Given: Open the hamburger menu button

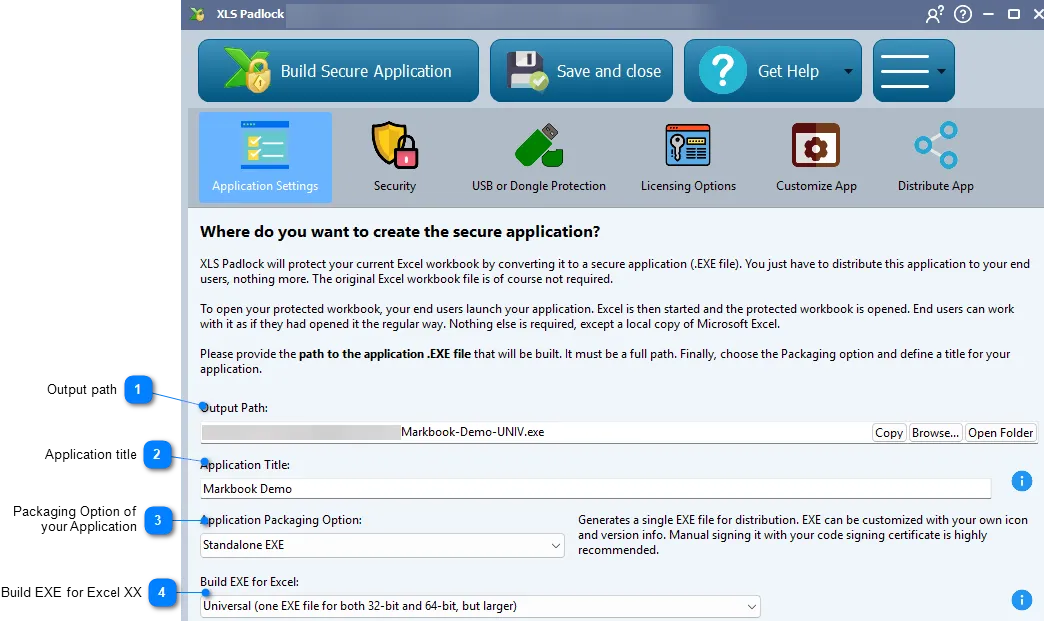Looking at the screenshot, I should point(914,71).
